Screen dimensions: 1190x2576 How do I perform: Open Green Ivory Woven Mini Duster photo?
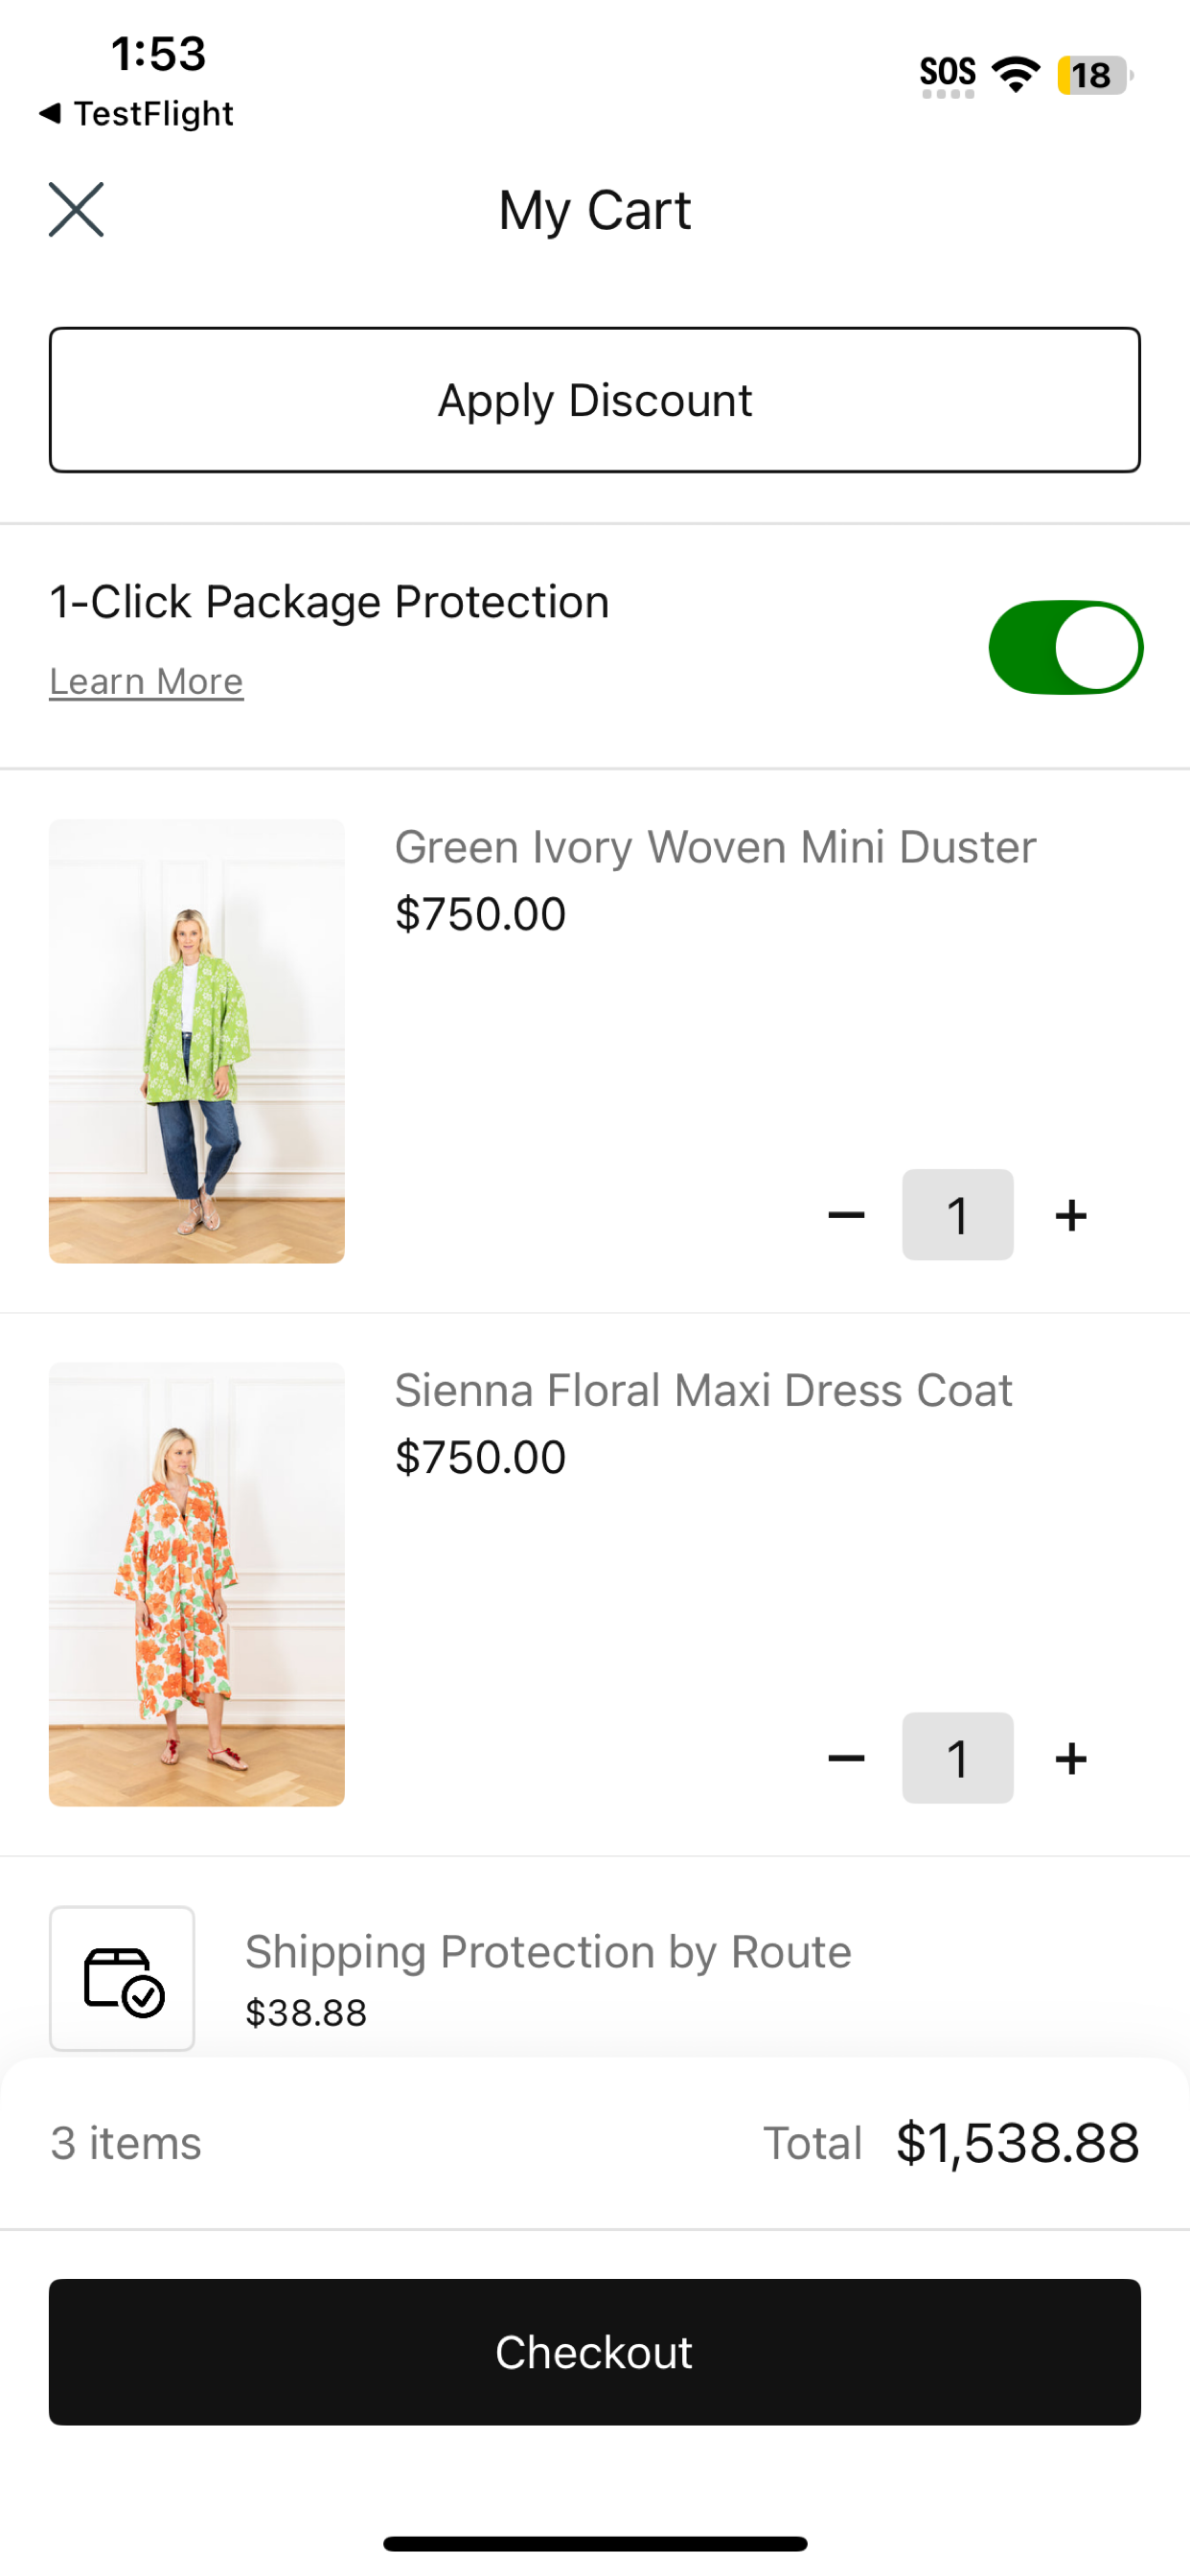(x=197, y=1041)
